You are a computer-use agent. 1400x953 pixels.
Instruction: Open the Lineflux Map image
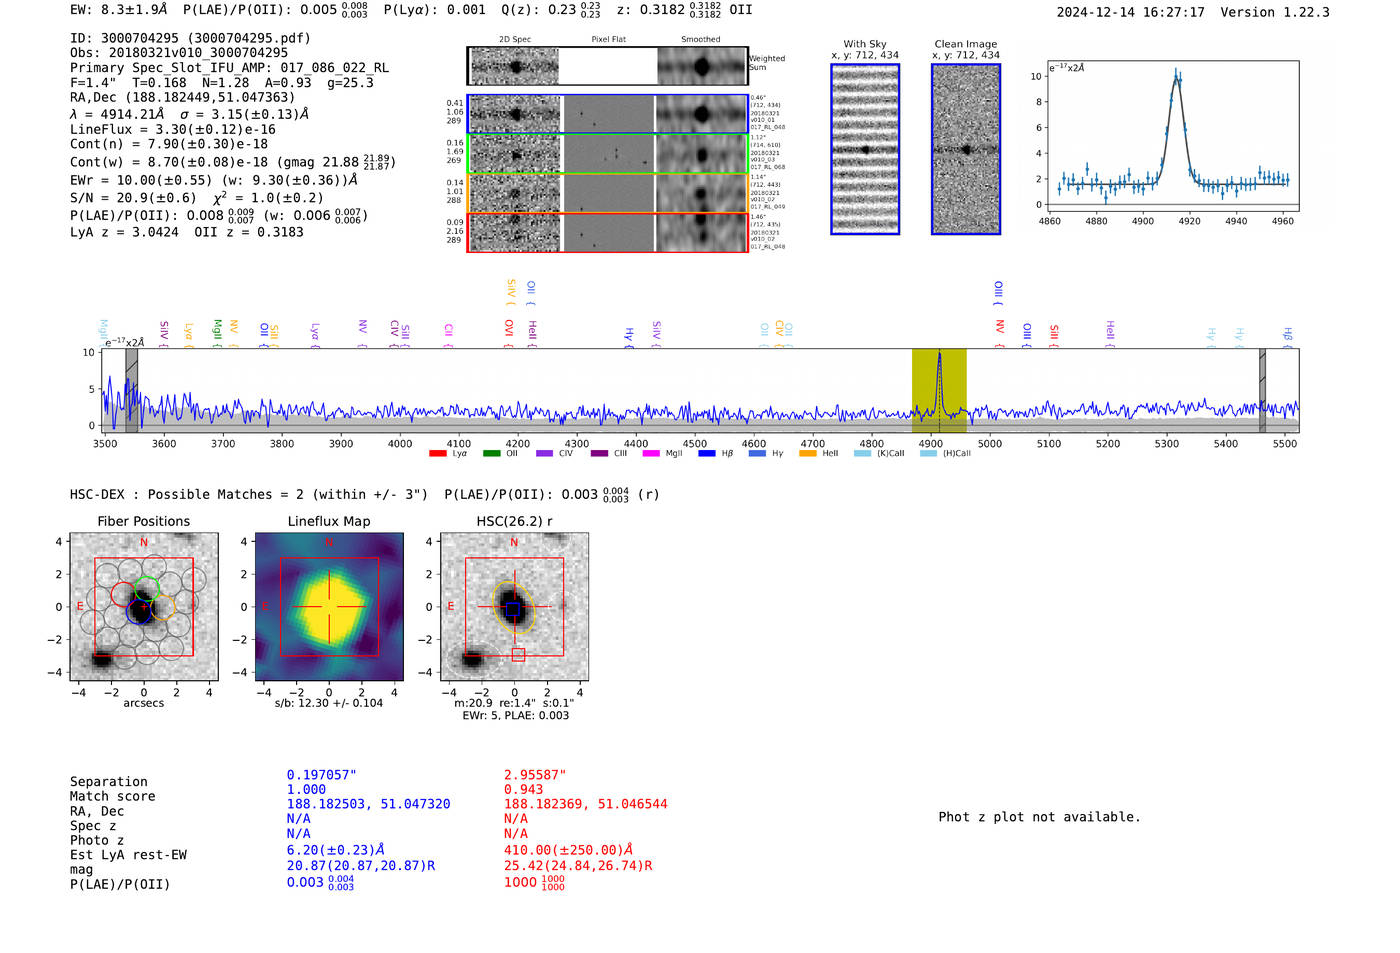[329, 607]
